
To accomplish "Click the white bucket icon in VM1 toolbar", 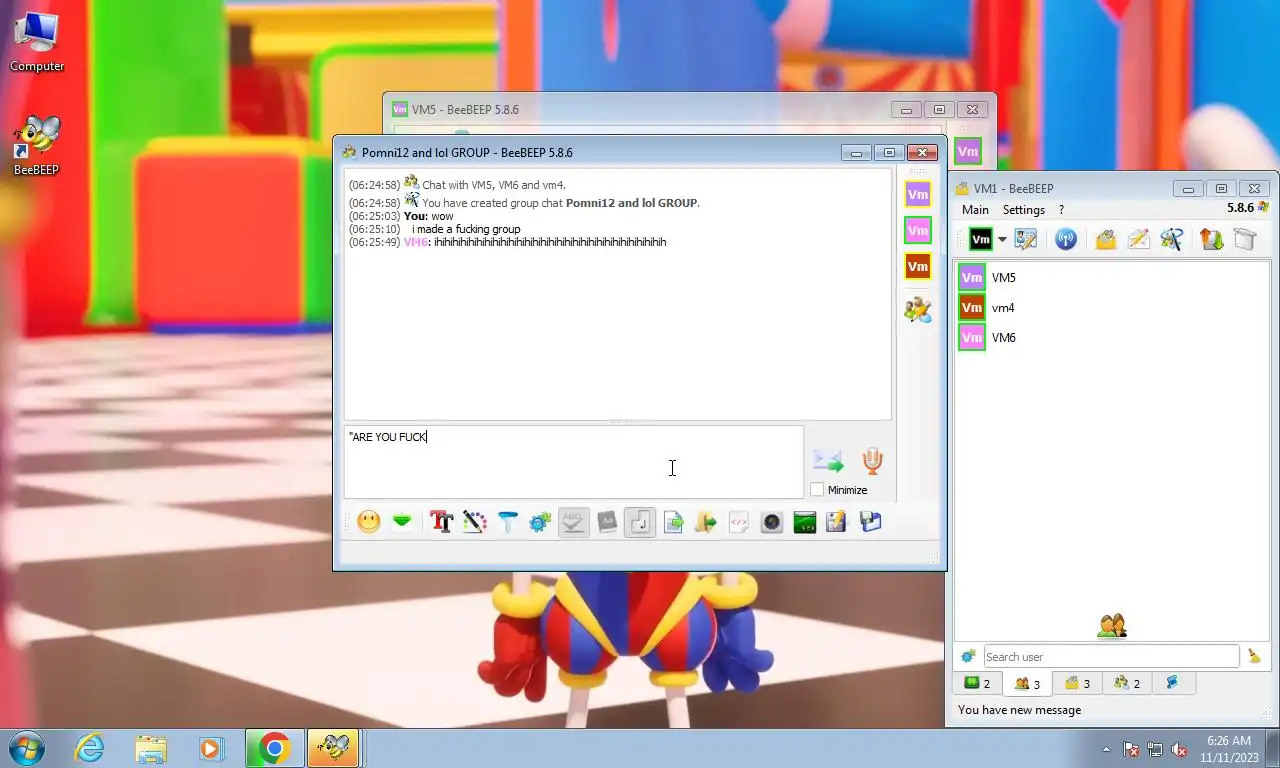I will coord(1244,239).
